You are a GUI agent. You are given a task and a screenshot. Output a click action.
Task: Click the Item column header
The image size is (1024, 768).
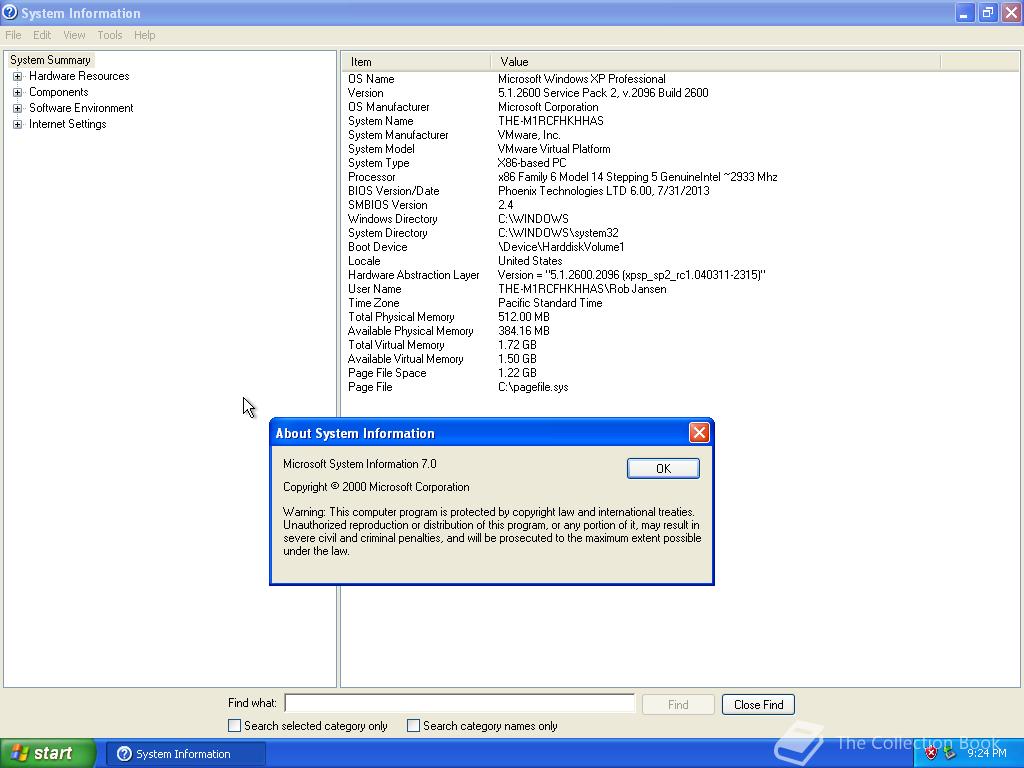point(416,62)
